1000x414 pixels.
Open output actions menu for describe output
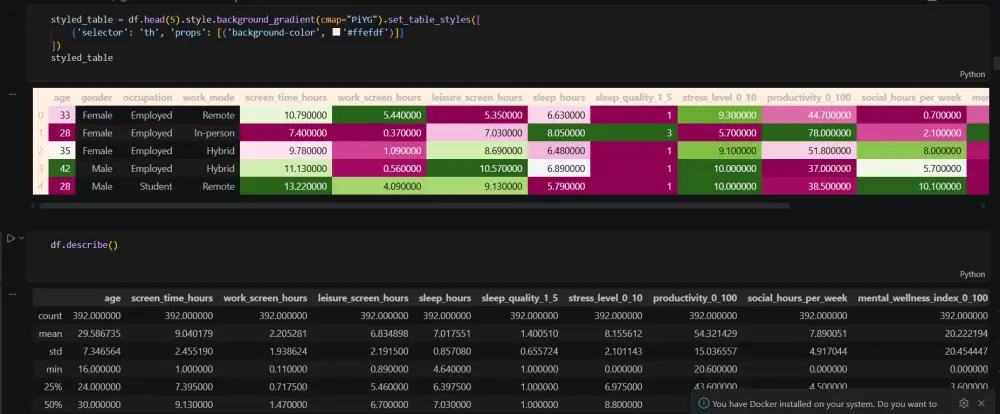[x=12, y=294]
